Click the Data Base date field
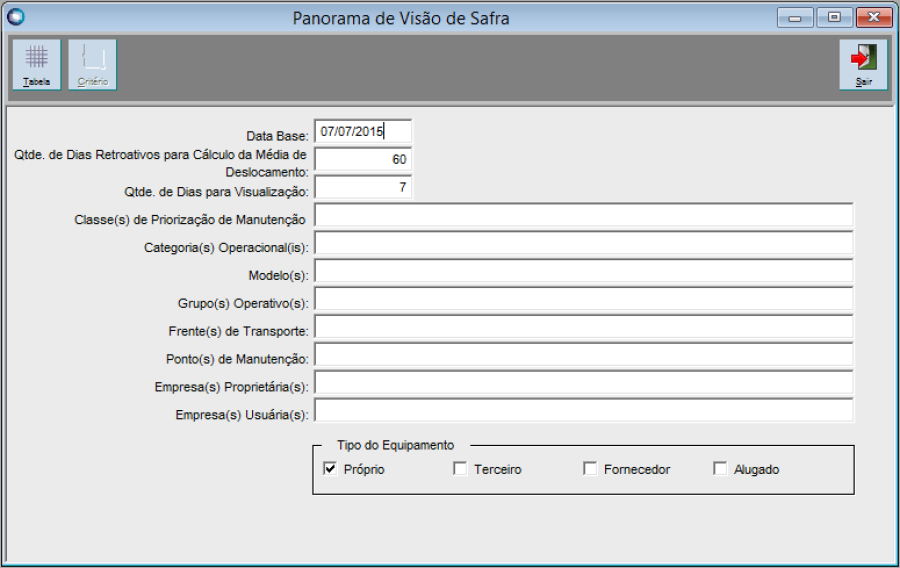 pos(363,132)
